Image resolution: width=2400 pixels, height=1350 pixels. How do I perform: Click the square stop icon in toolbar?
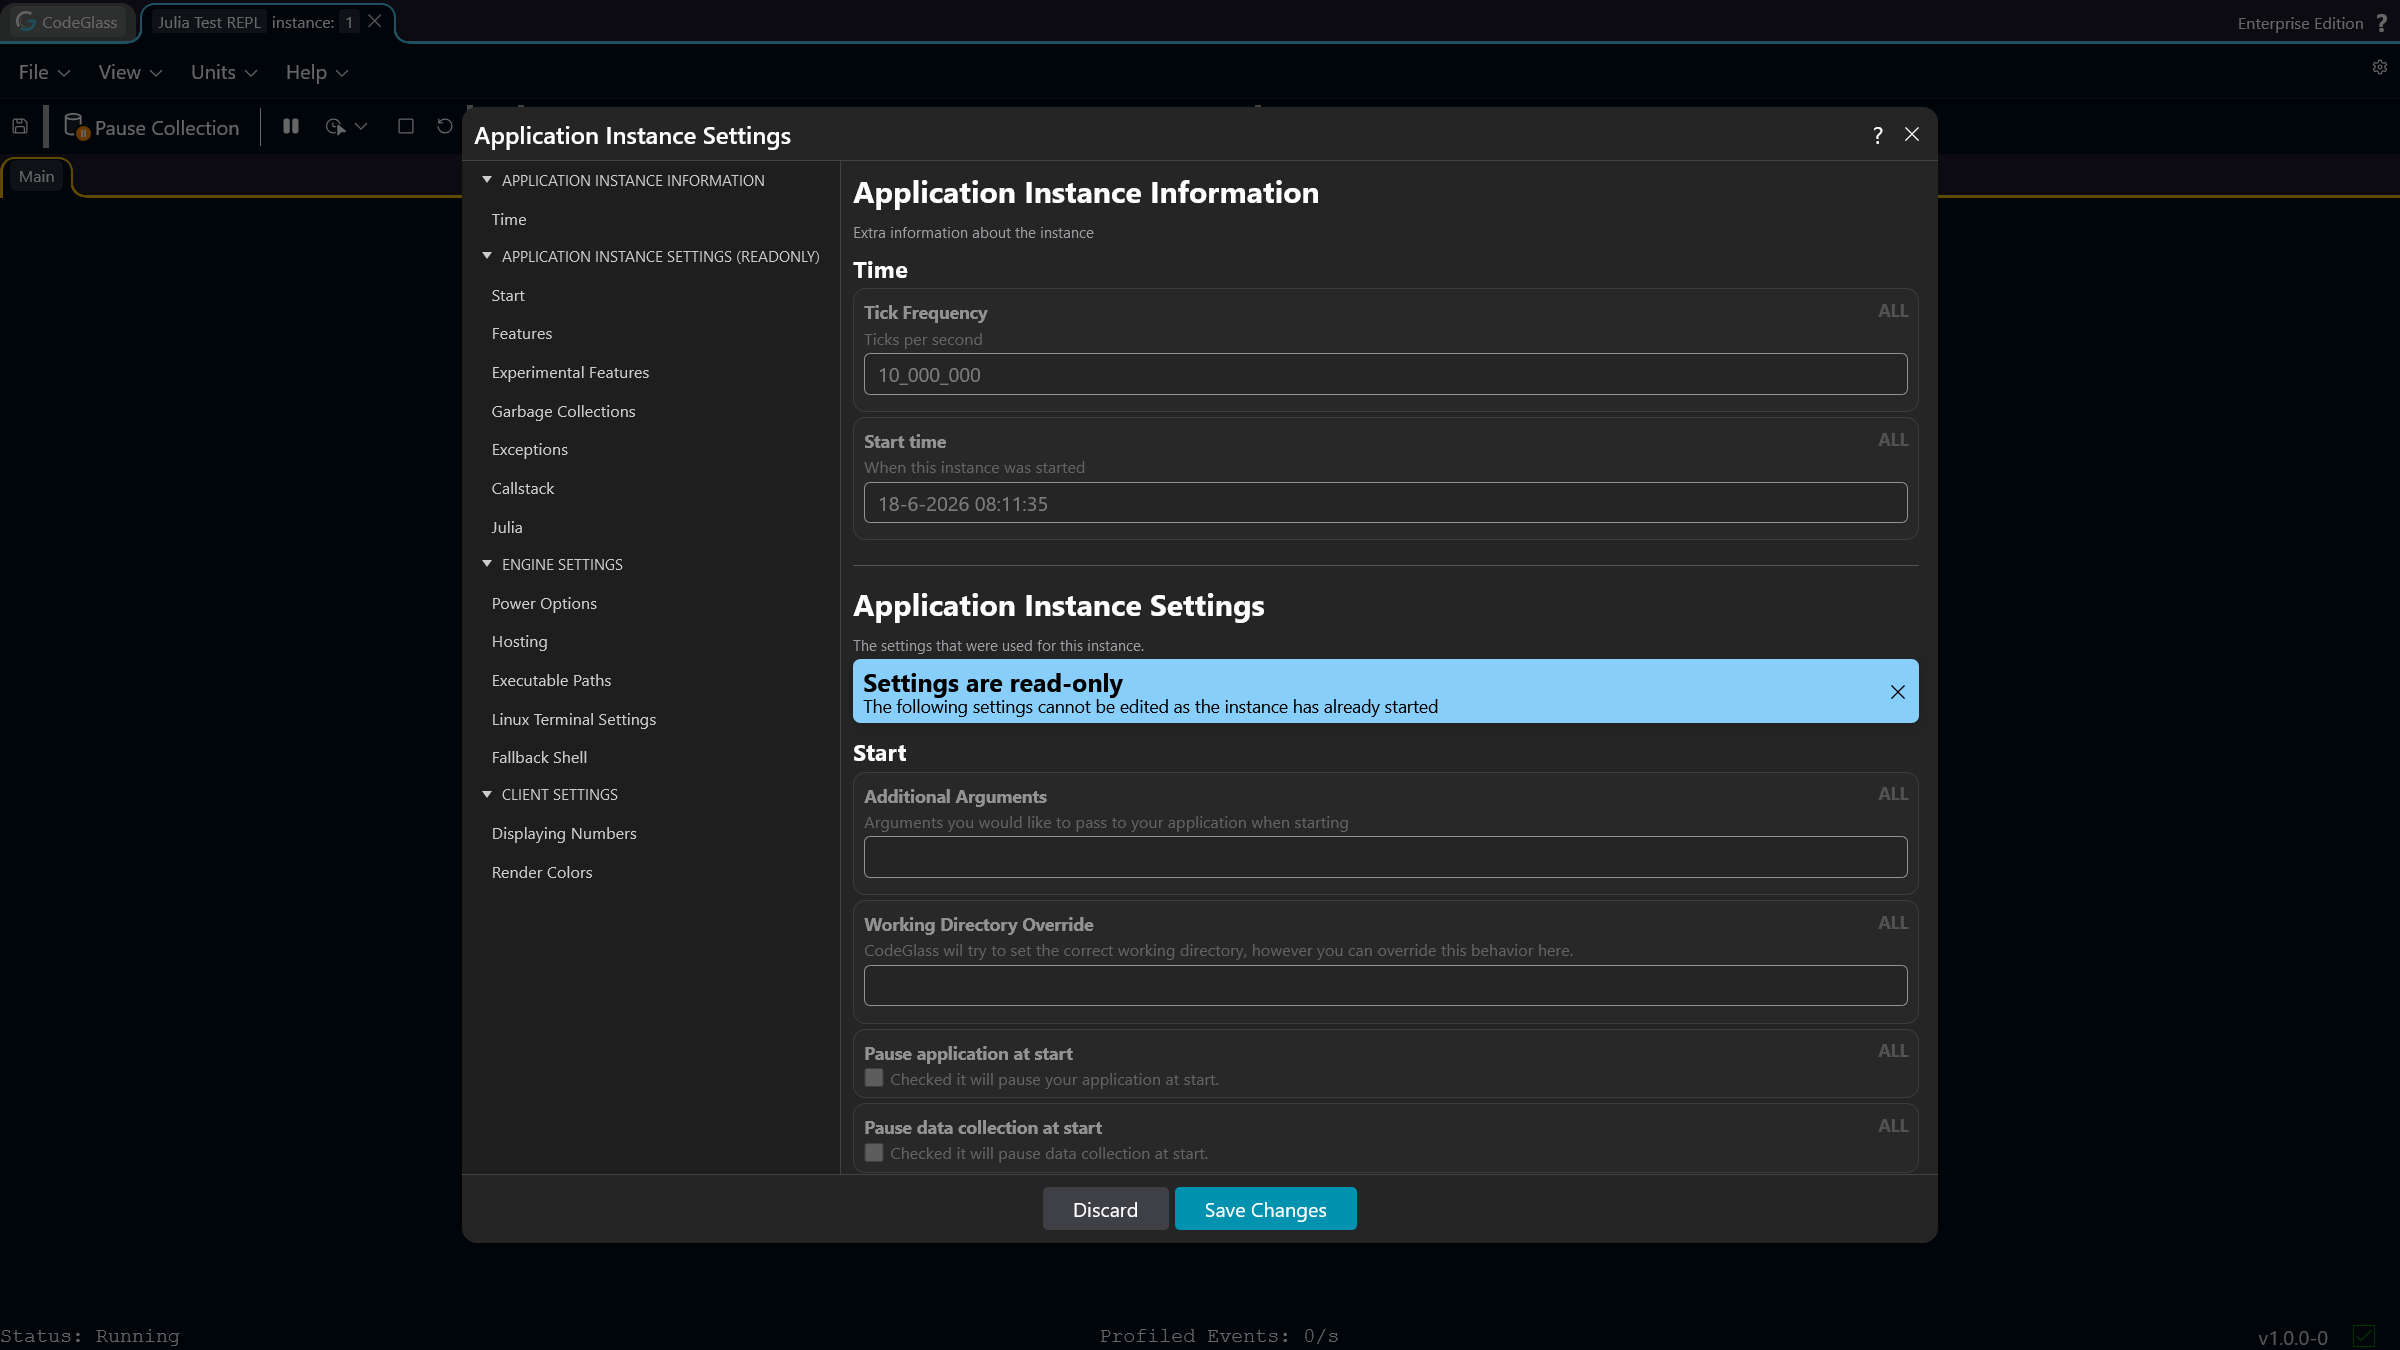point(405,126)
